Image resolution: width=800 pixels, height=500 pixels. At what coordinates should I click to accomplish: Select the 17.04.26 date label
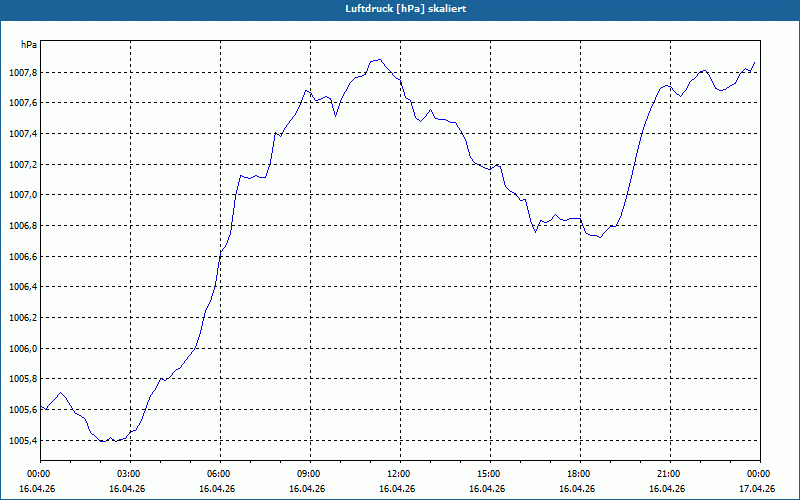click(x=757, y=489)
